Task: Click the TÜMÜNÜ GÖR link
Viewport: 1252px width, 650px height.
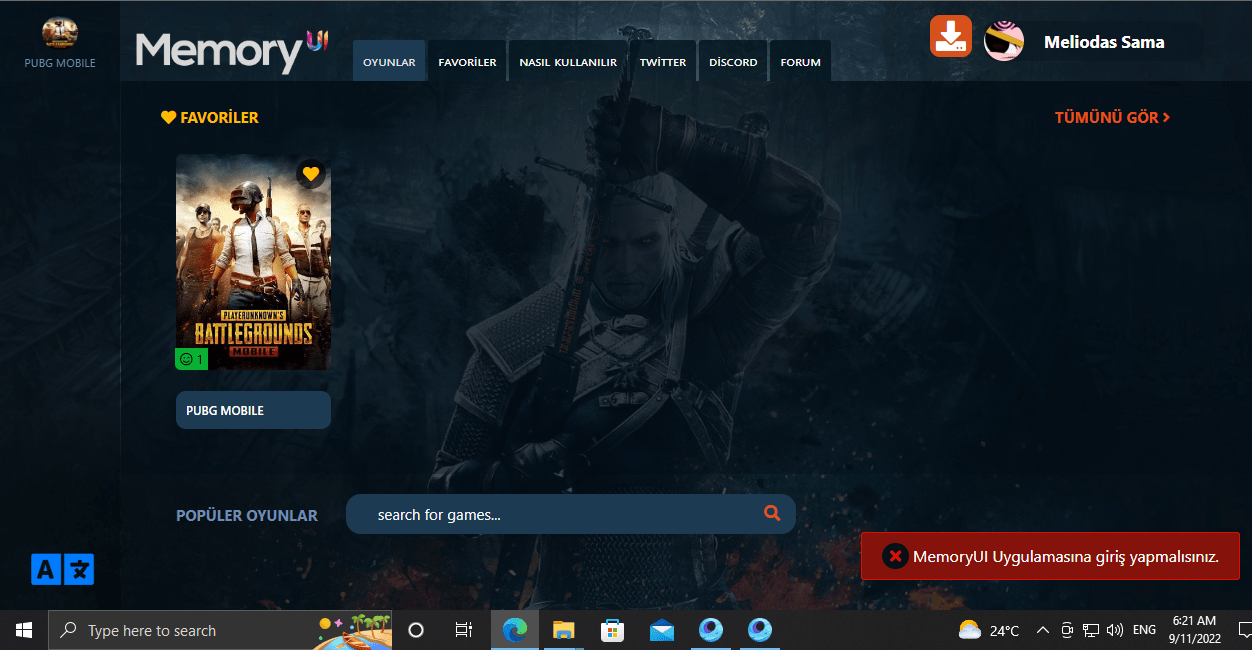Action: point(1112,118)
